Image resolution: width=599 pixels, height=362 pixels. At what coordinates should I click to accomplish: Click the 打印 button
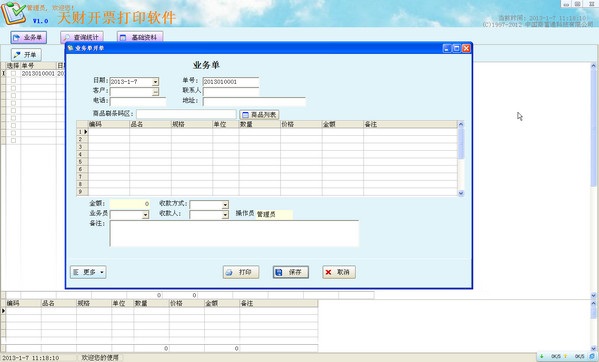[241, 272]
